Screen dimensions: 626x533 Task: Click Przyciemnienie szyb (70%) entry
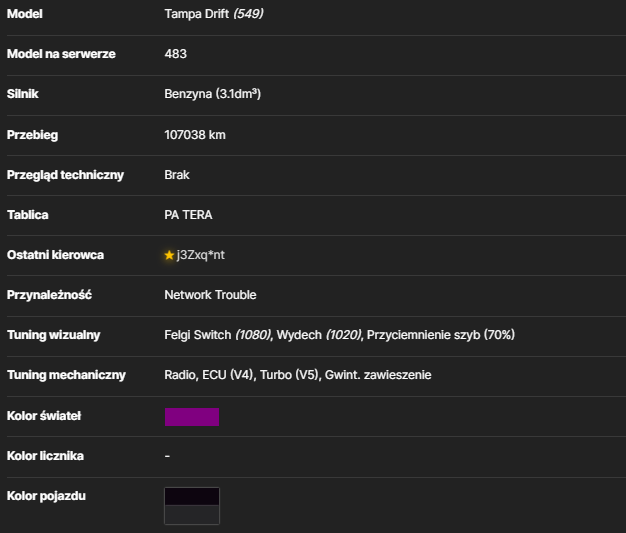[x=441, y=335]
